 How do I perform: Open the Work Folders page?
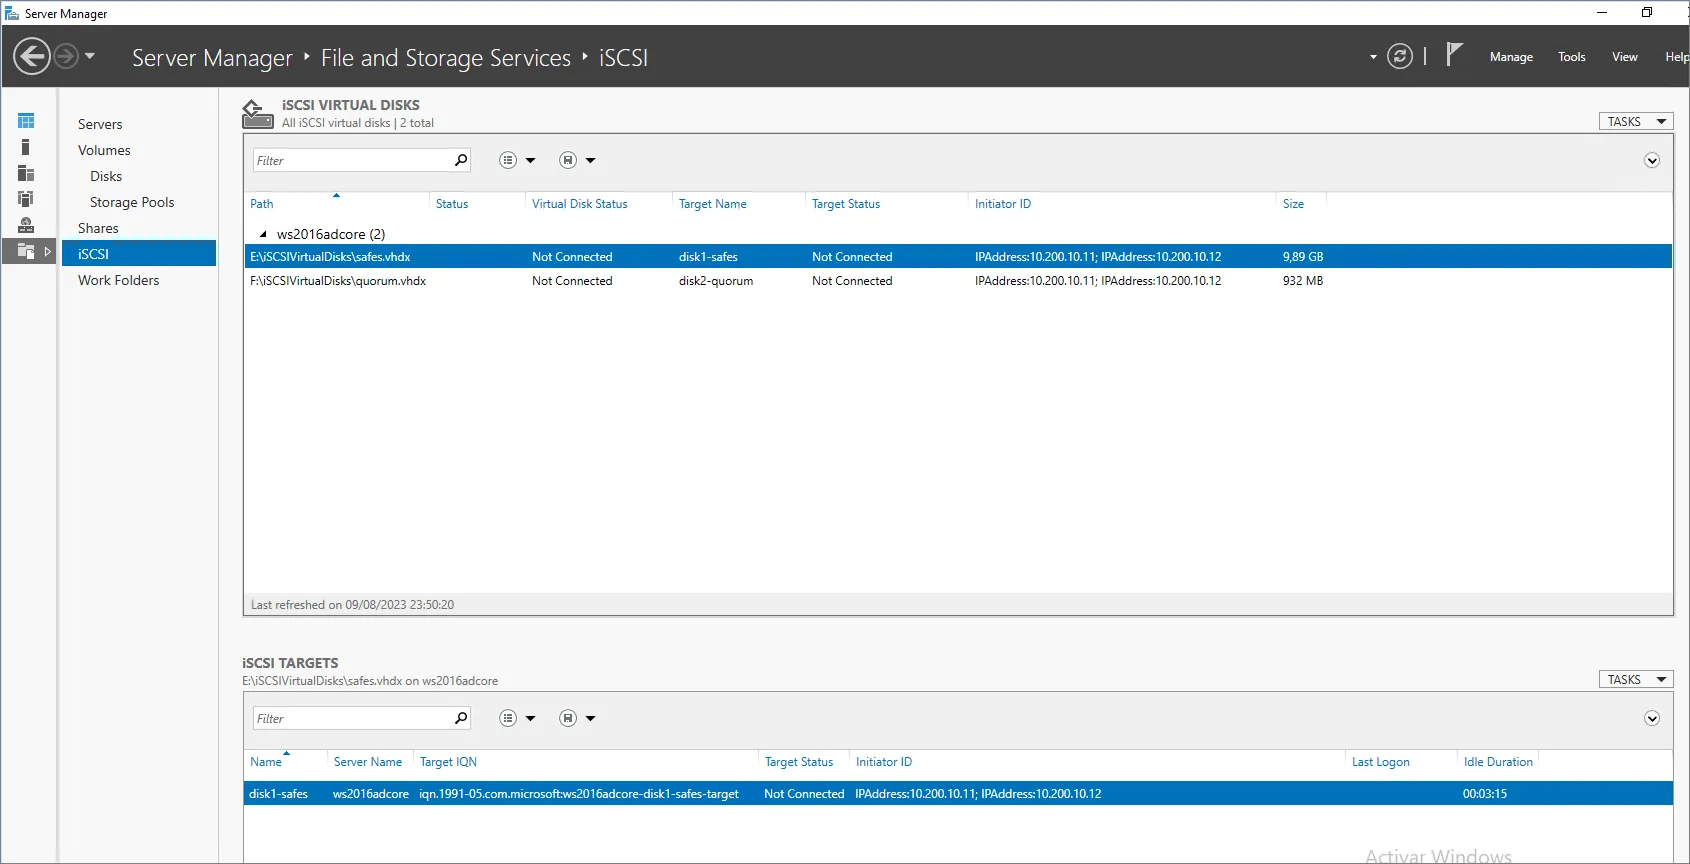[118, 280]
